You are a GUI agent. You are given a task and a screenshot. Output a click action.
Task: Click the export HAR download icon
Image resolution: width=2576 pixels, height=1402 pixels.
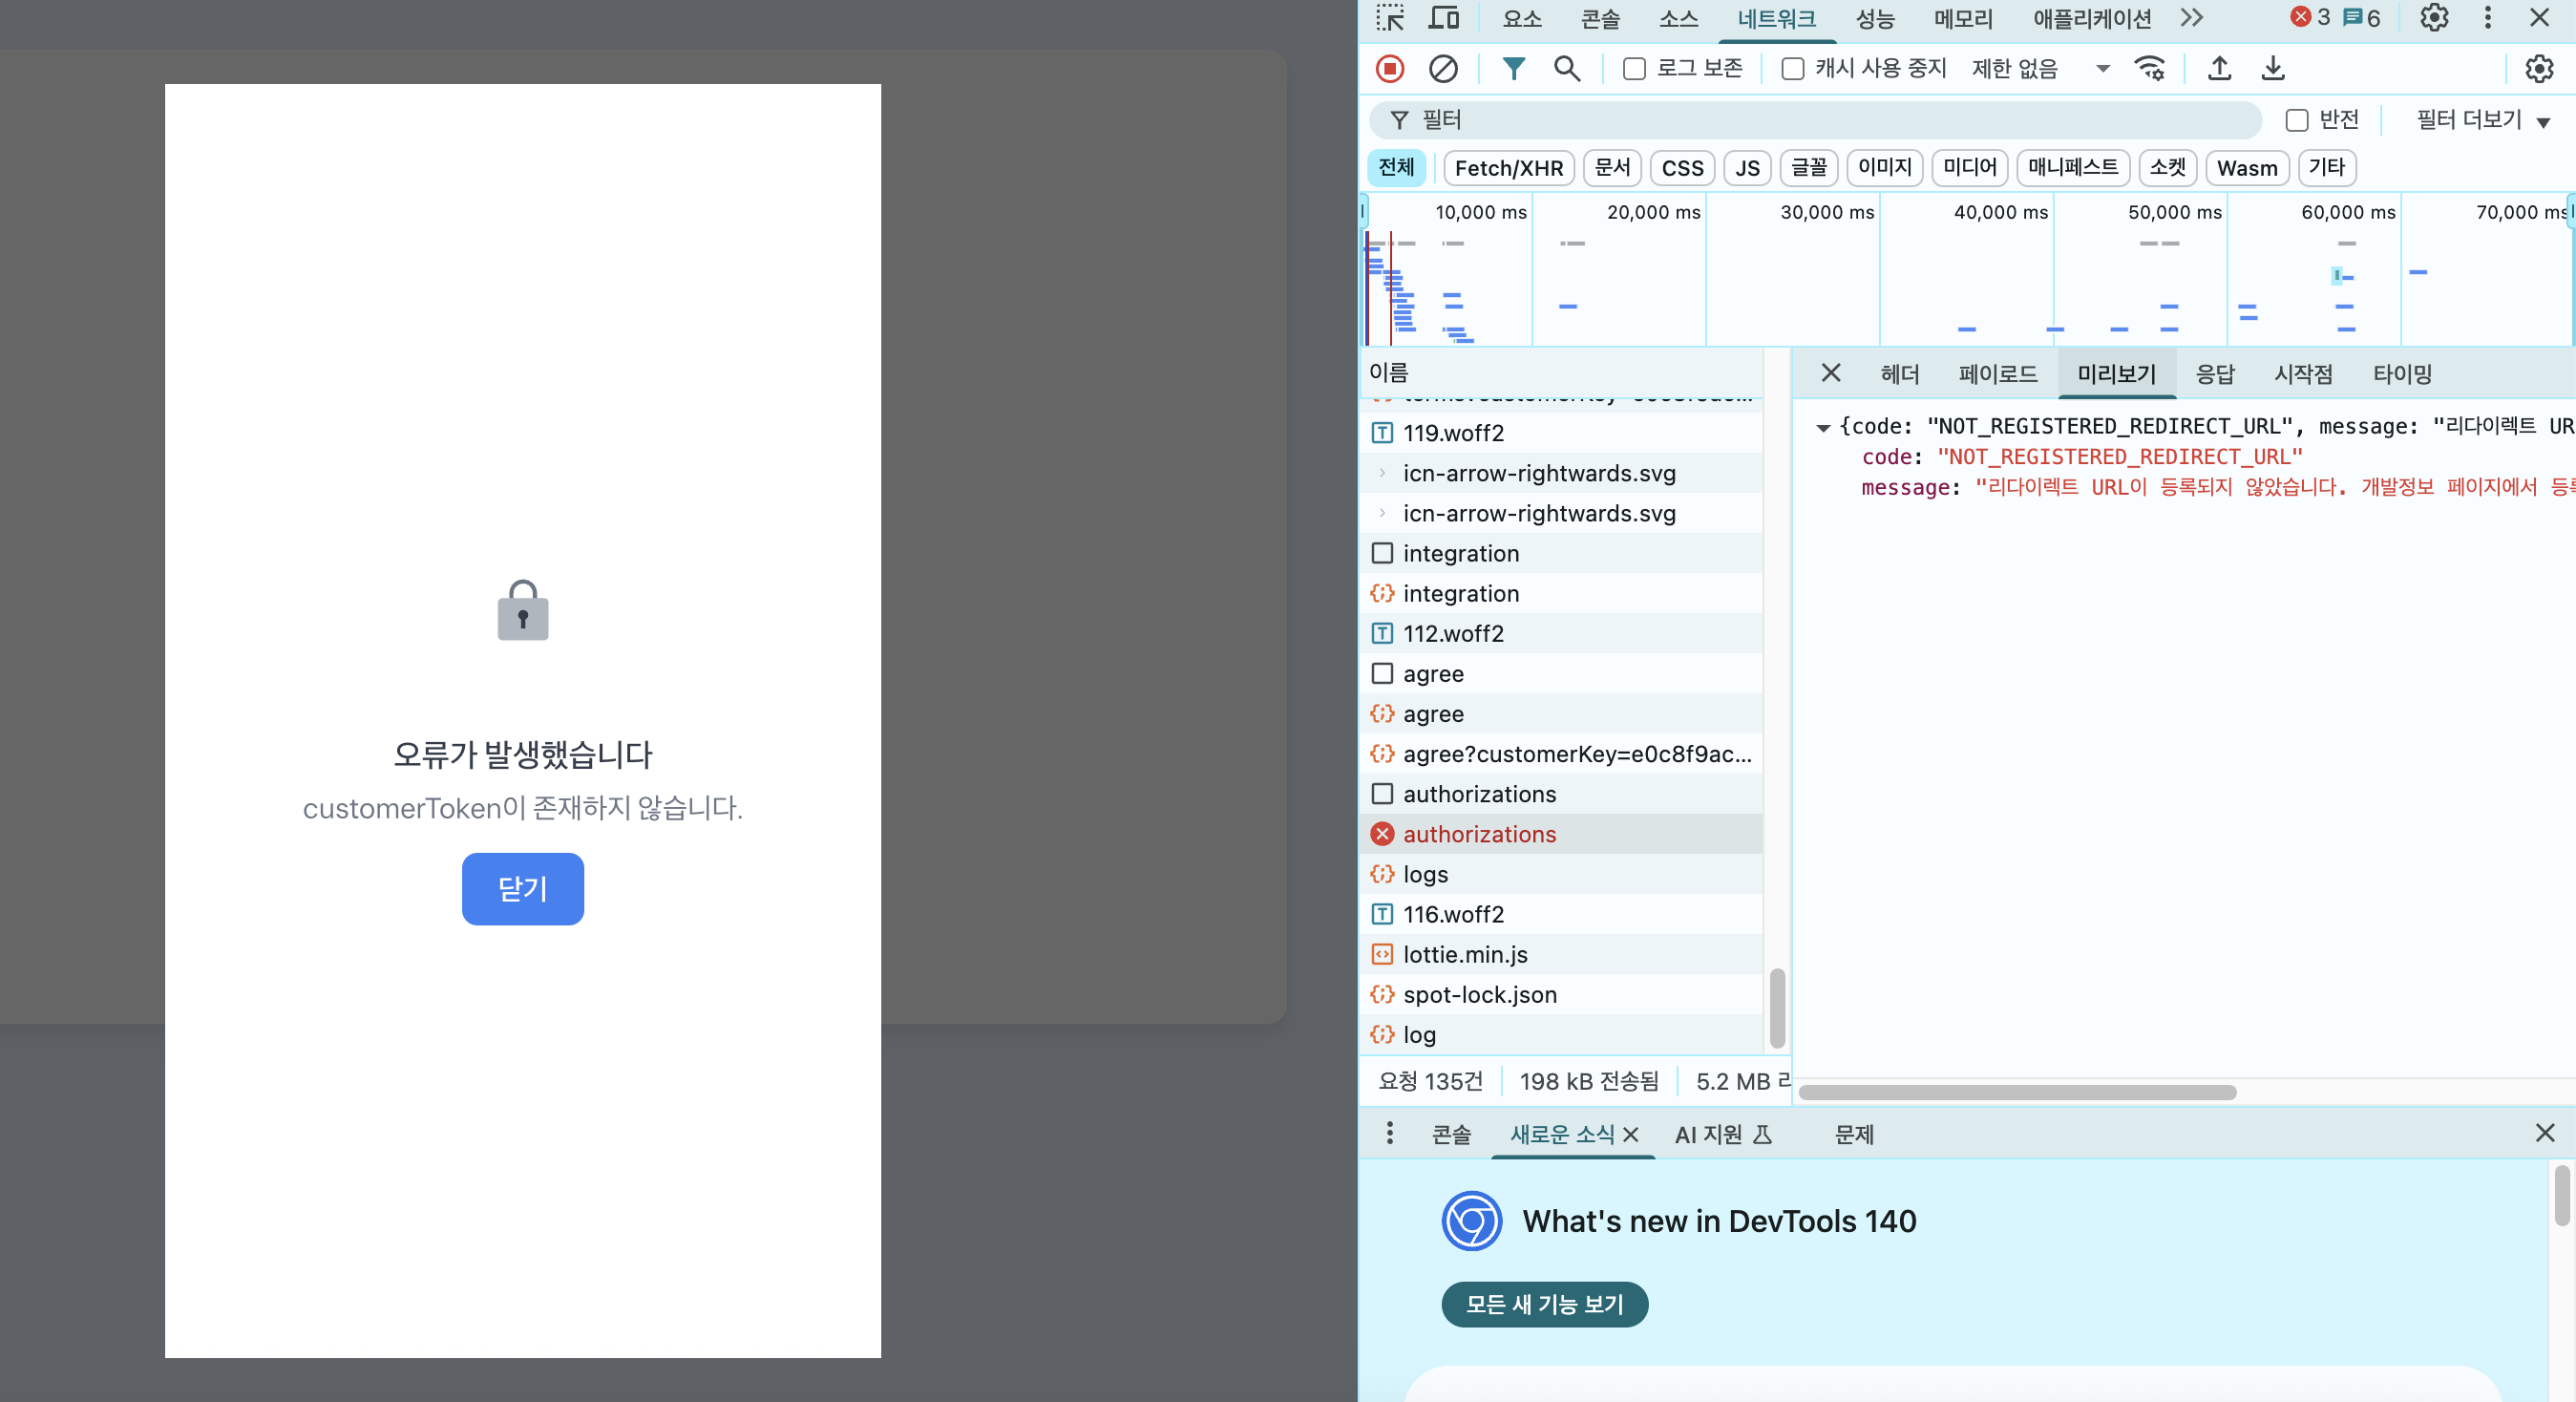pyautogui.click(x=2272, y=68)
